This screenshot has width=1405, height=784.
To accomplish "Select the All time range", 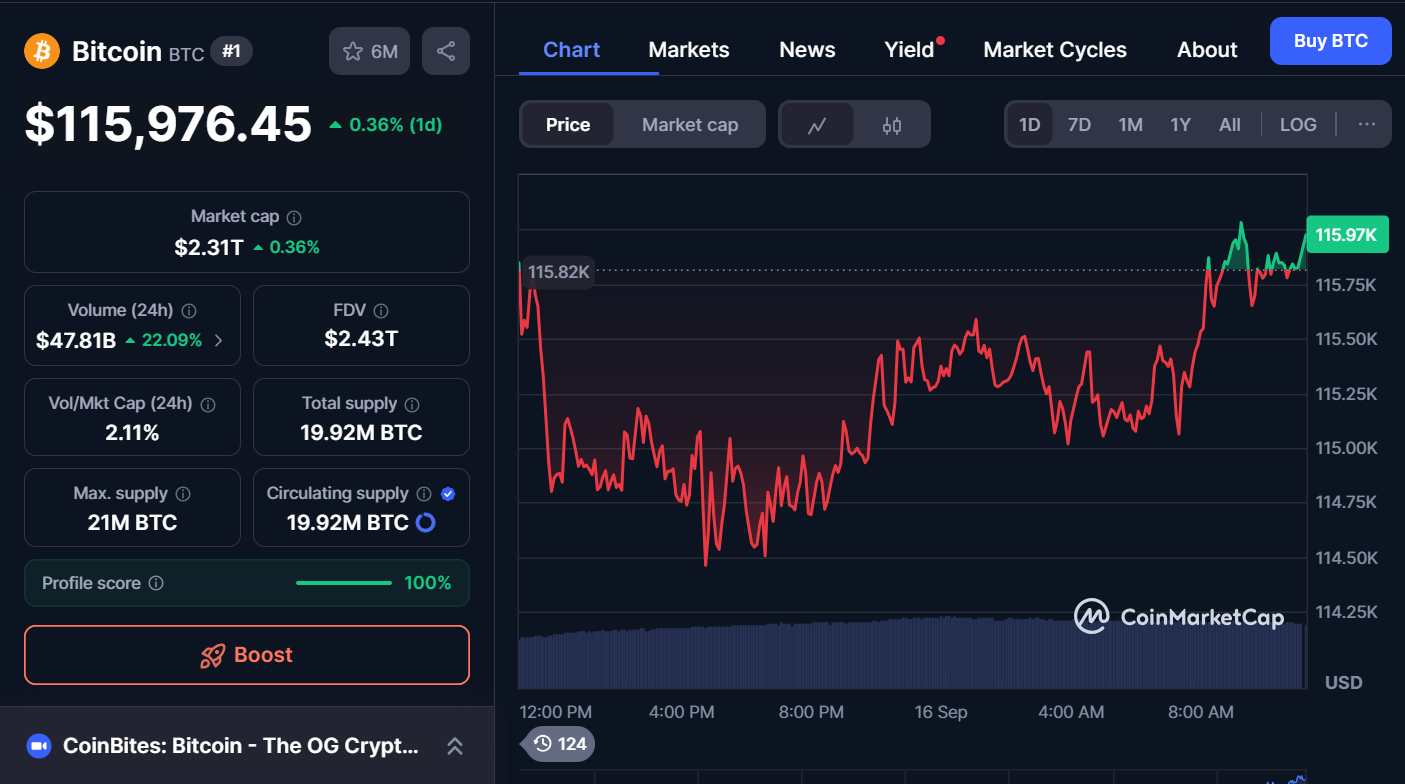I will 1230,125.
